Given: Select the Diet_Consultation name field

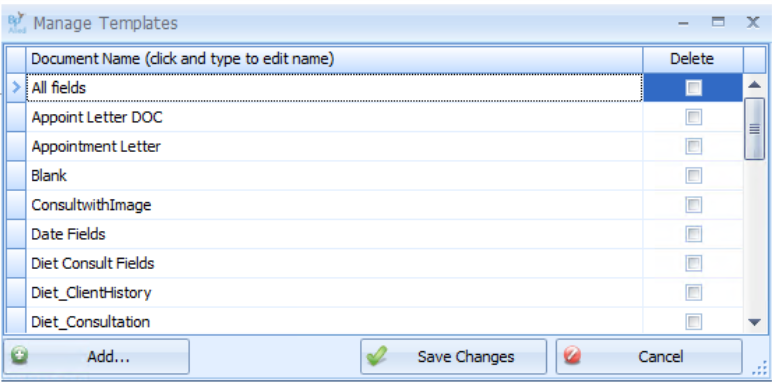Looking at the screenshot, I should tap(334, 322).
